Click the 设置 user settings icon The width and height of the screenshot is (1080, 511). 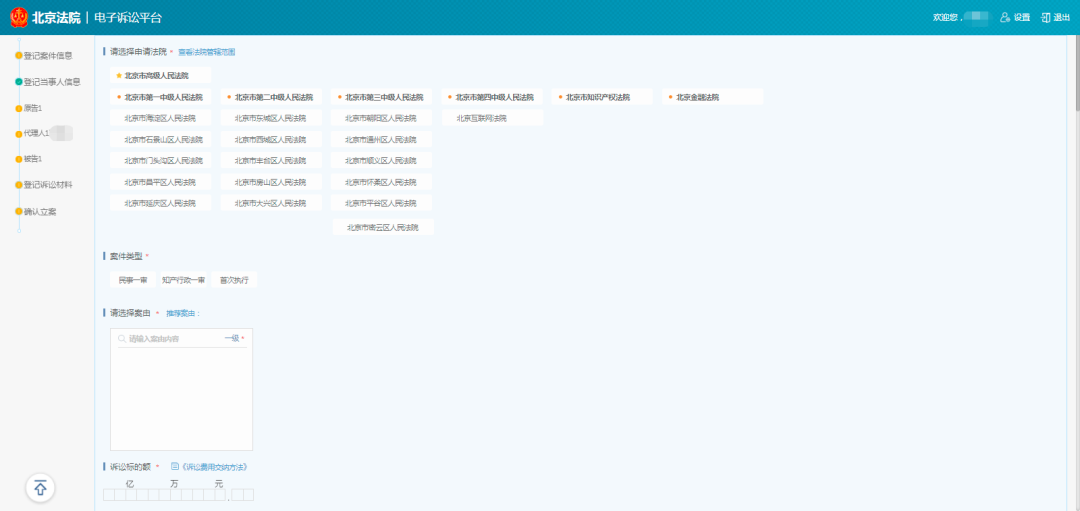tap(1005, 18)
